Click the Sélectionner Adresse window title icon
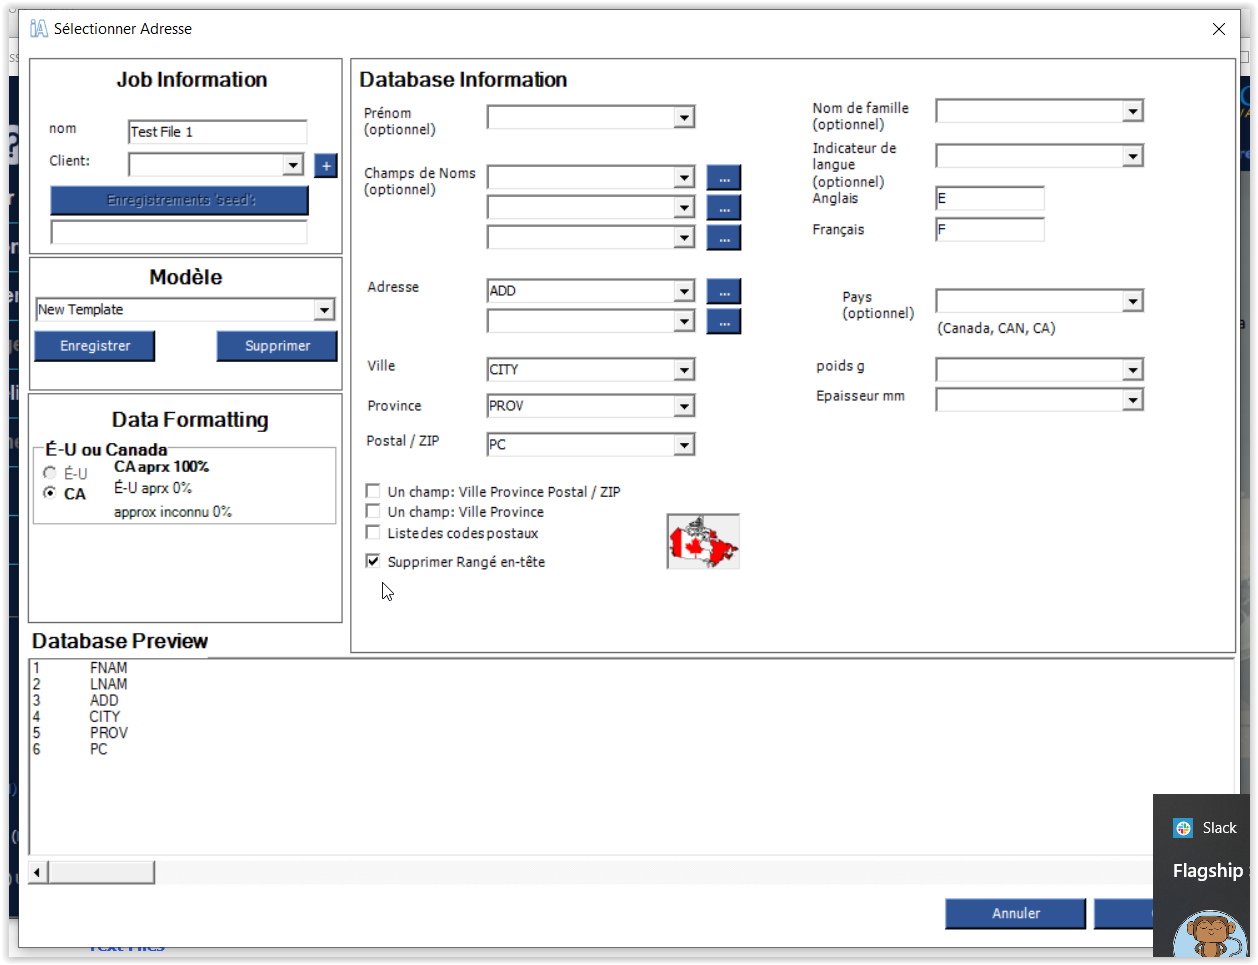This screenshot has height=965, width=1258. (x=39, y=29)
